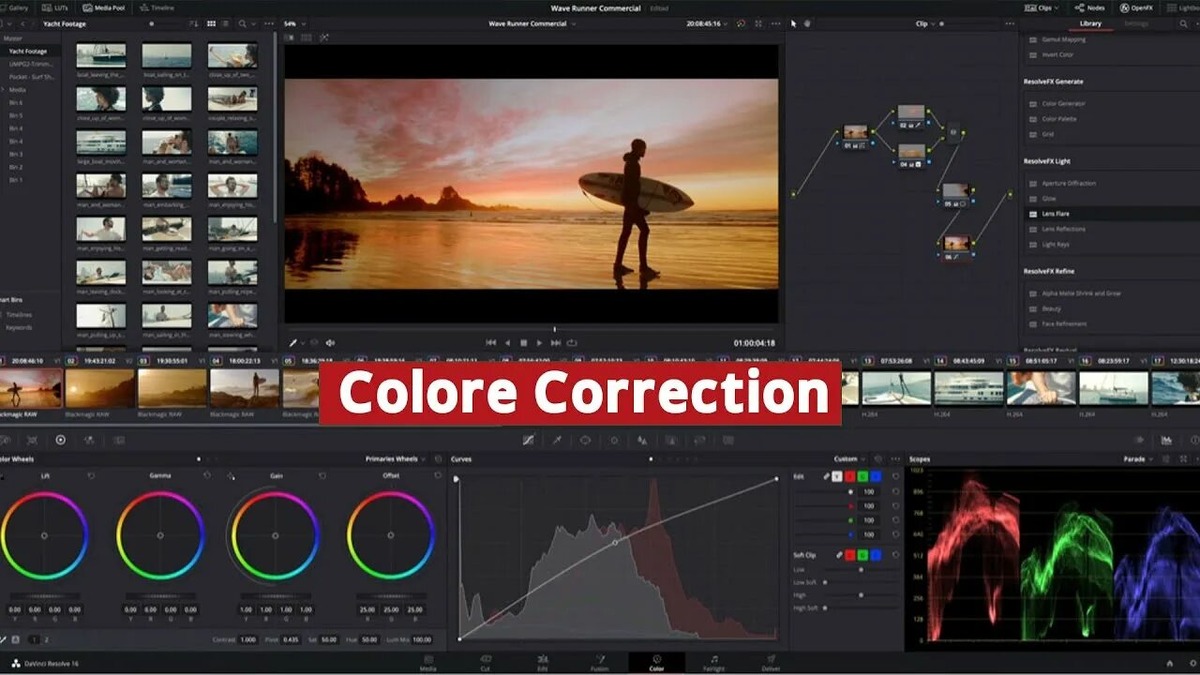Screen dimensions: 1200x675
Task: Expand the Media bin folder
Action: tap(5, 90)
